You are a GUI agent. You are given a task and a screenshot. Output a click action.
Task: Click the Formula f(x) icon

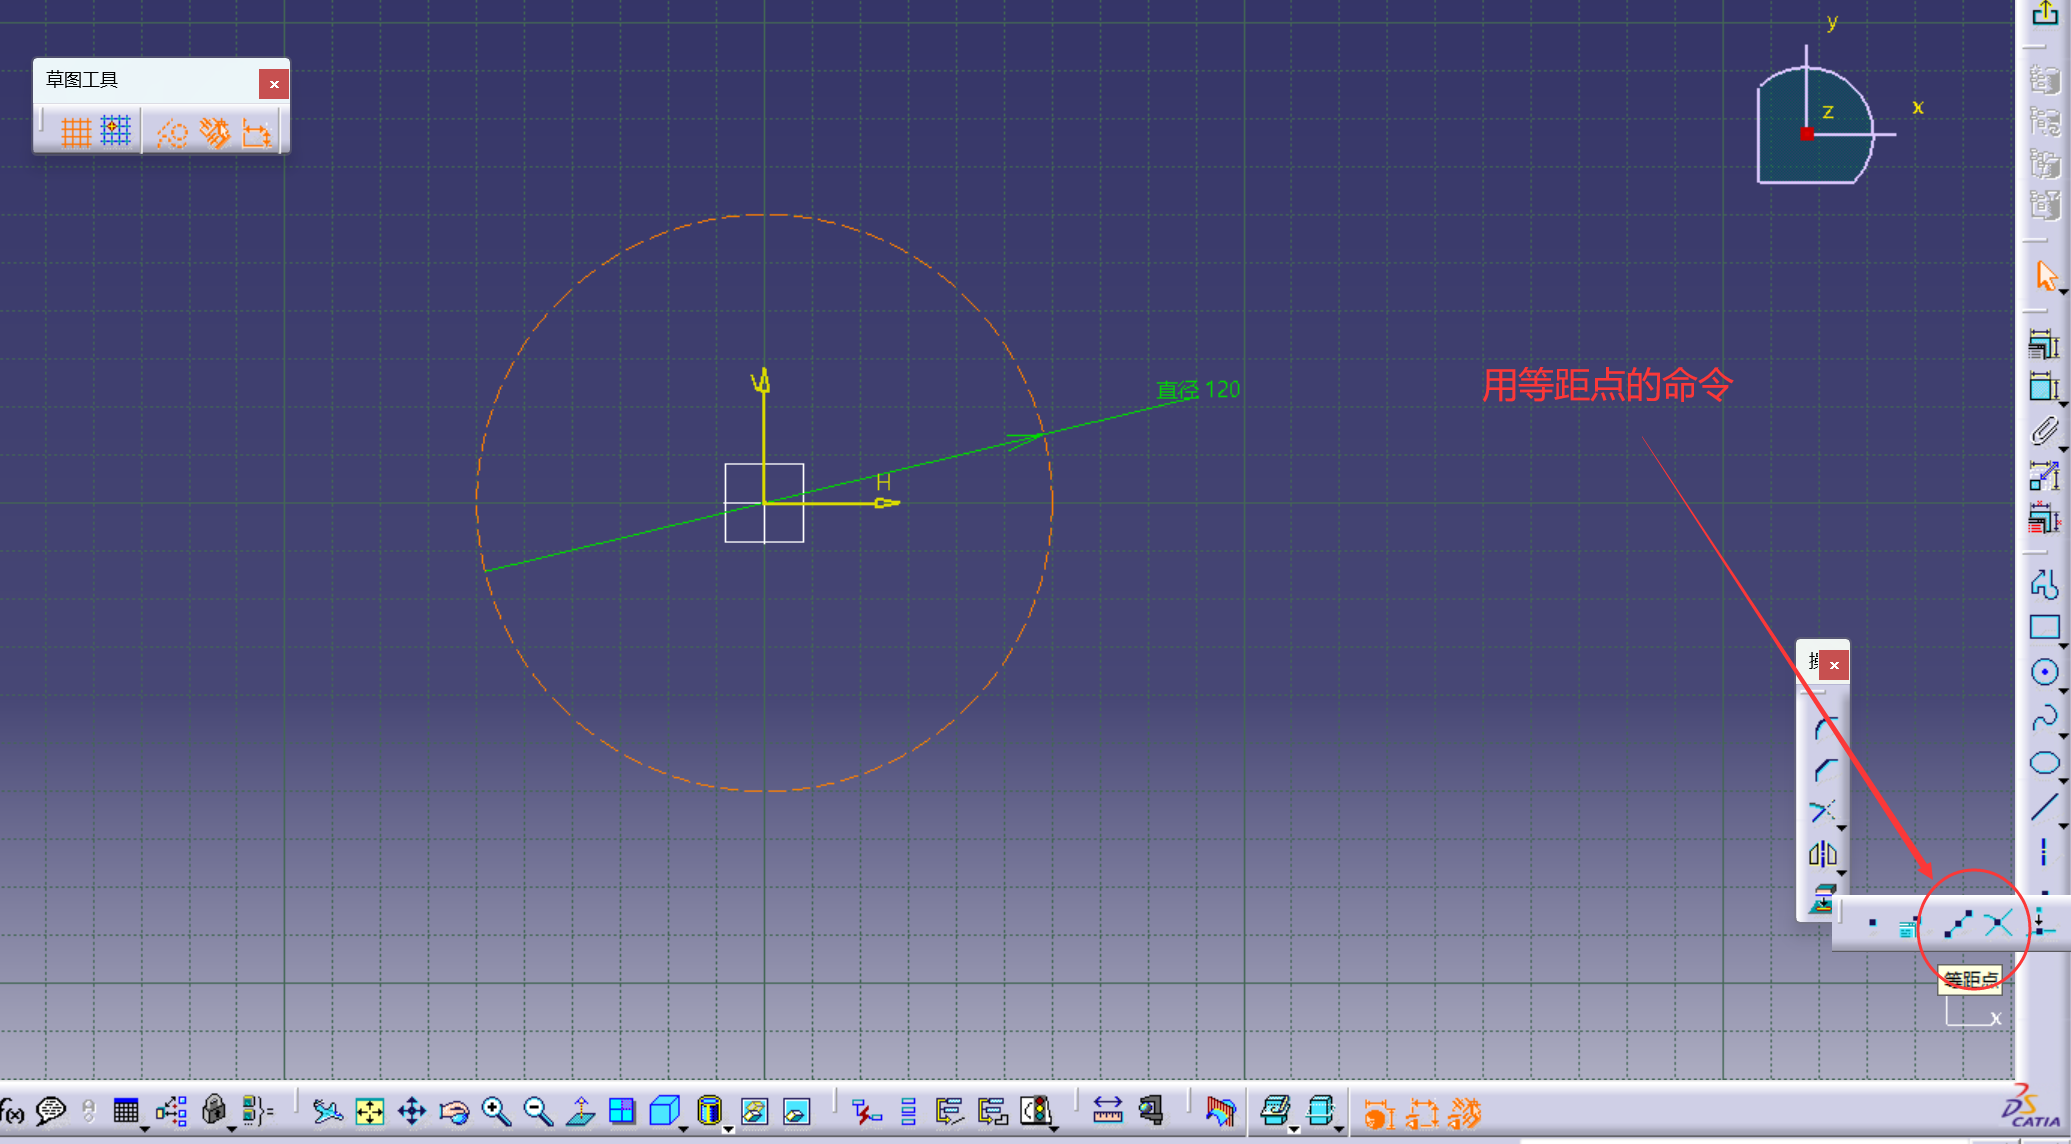pos(12,1112)
